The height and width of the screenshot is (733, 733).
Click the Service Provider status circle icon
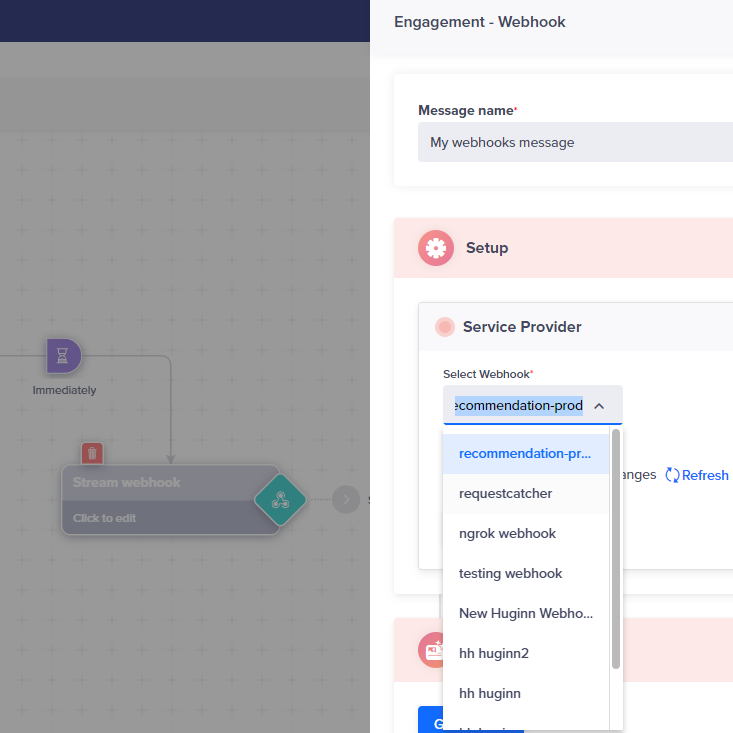[445, 327]
